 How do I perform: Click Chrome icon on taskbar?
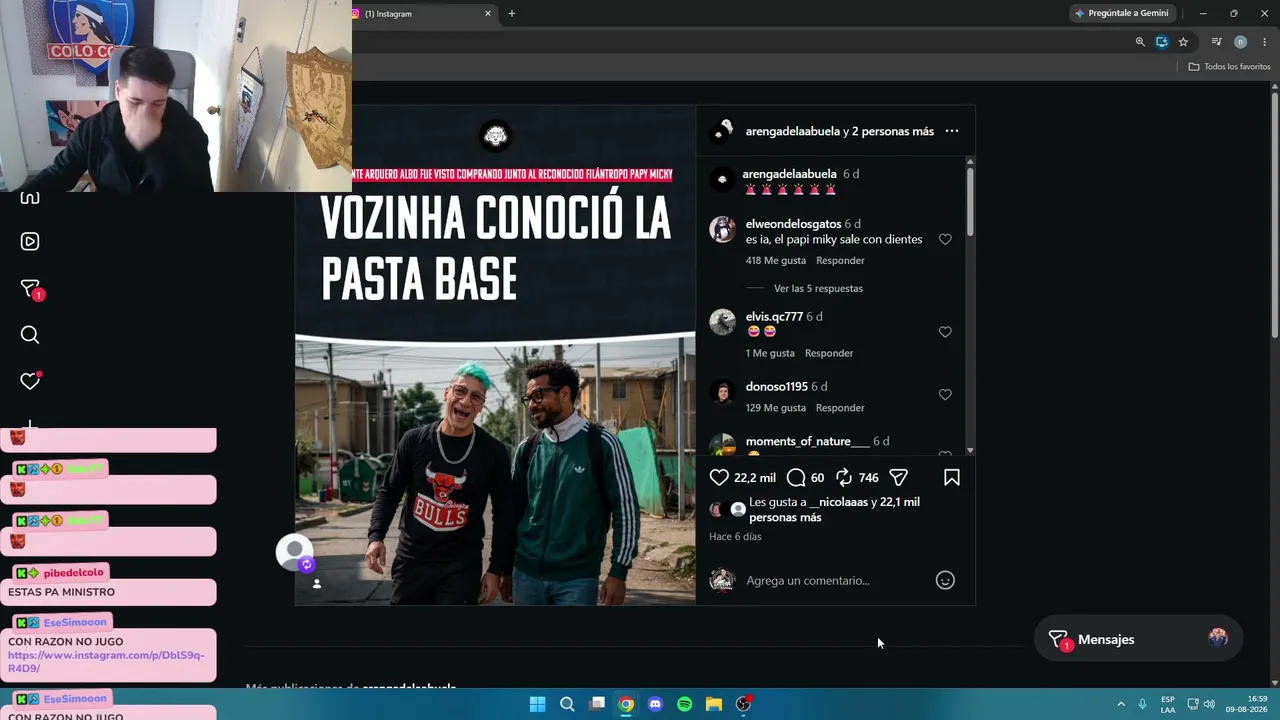626,704
